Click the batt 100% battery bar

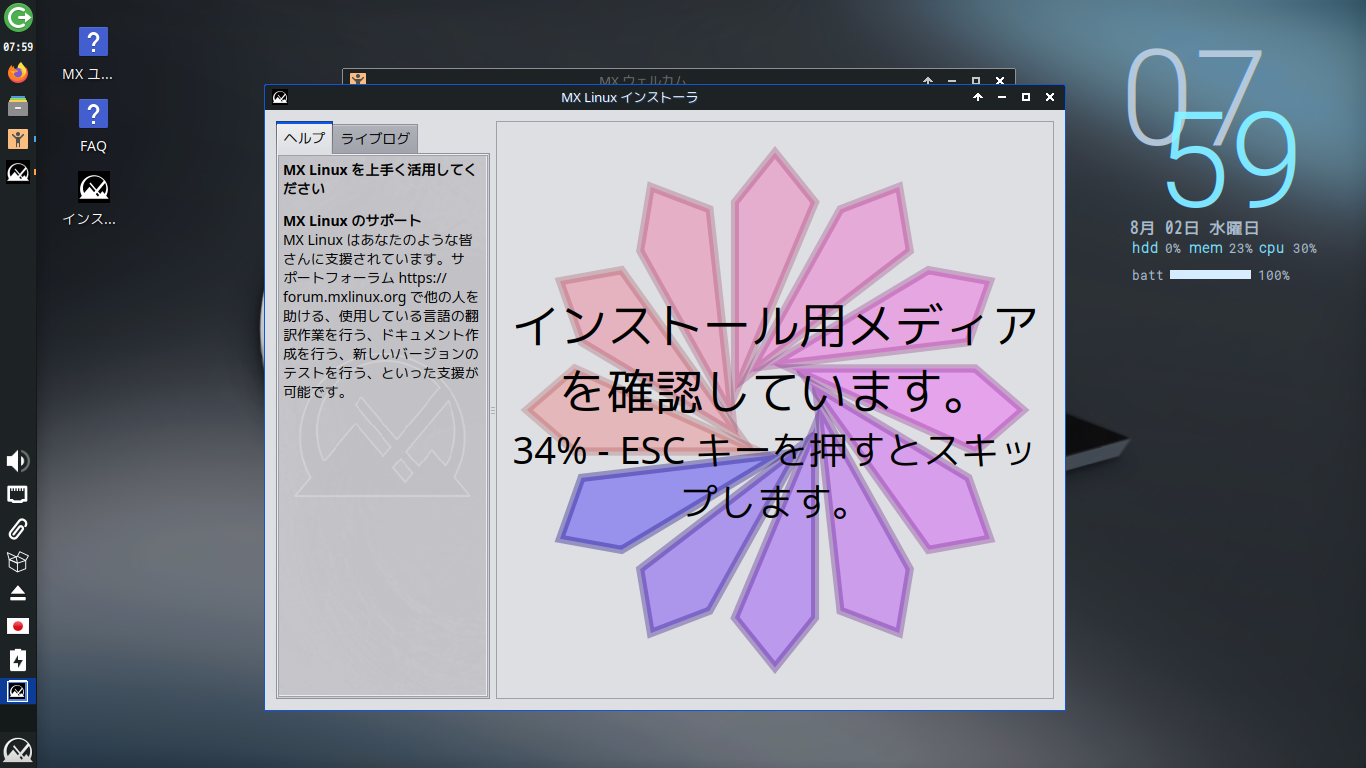[x=1210, y=274]
